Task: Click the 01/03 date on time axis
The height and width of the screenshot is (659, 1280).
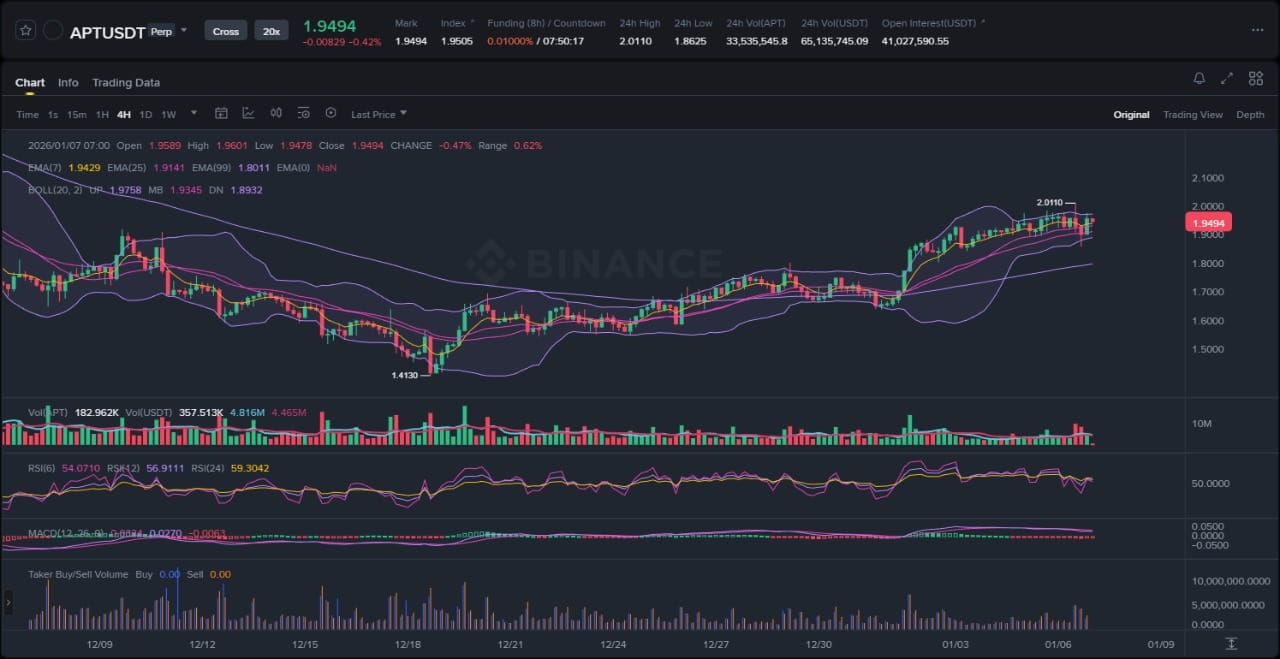Action: 956,645
